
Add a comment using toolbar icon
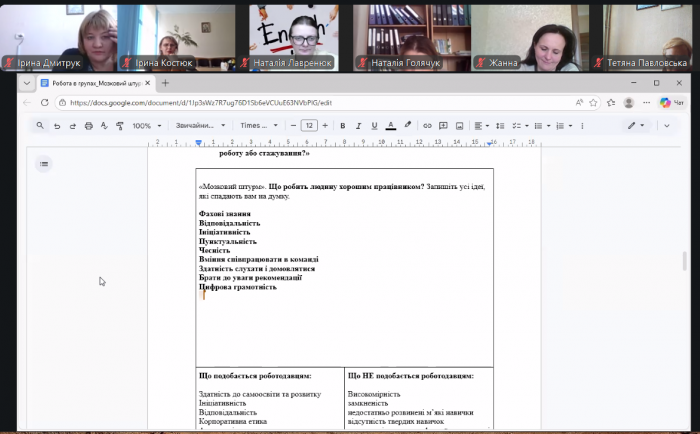point(443,126)
